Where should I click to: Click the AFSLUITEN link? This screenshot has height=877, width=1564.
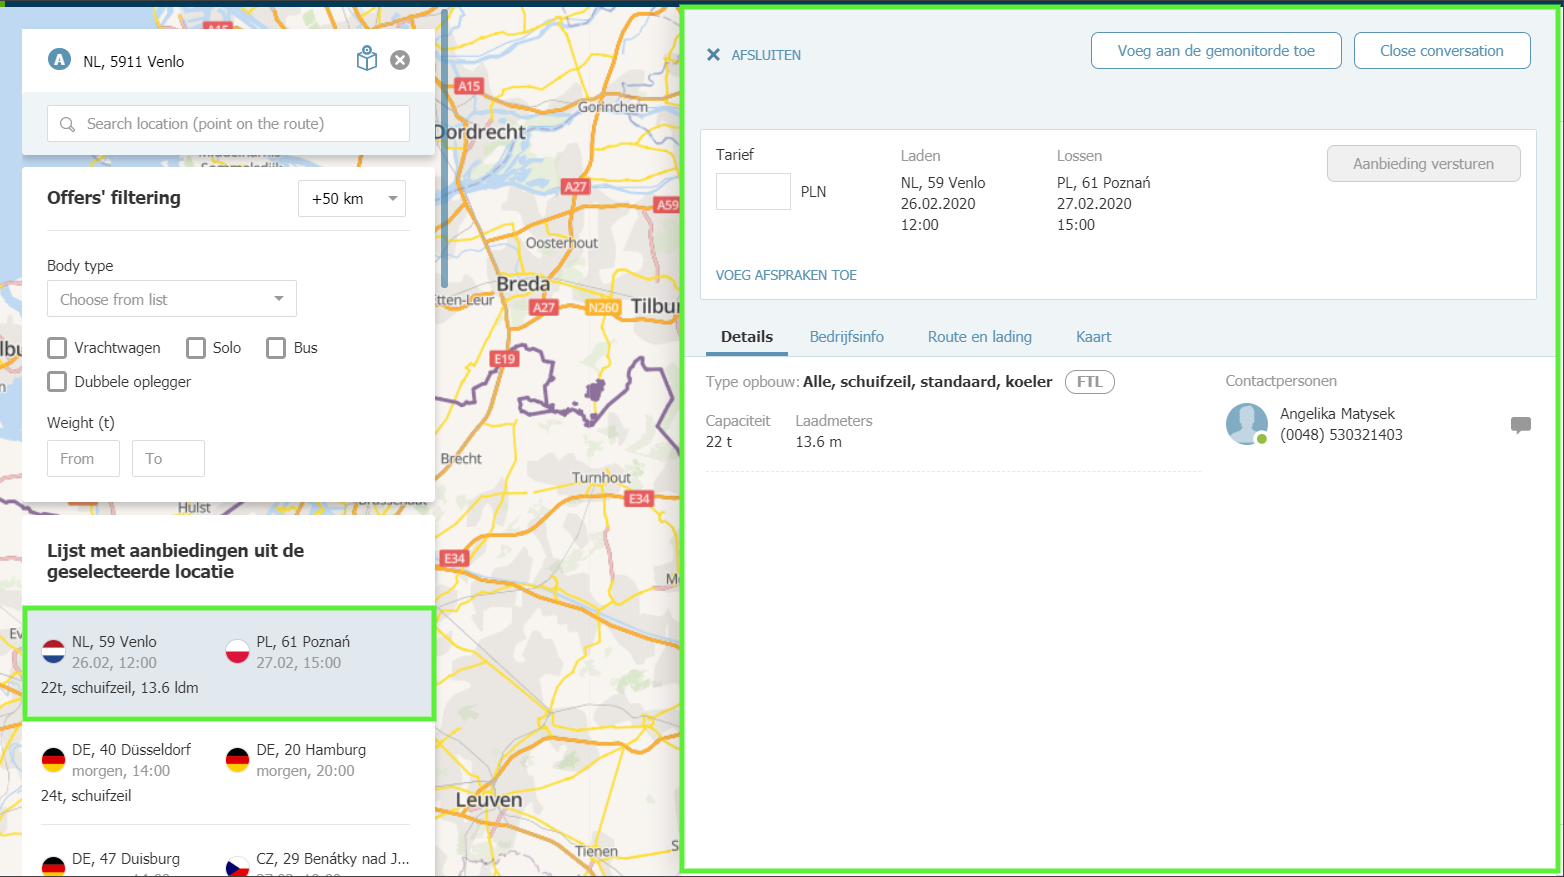point(766,55)
